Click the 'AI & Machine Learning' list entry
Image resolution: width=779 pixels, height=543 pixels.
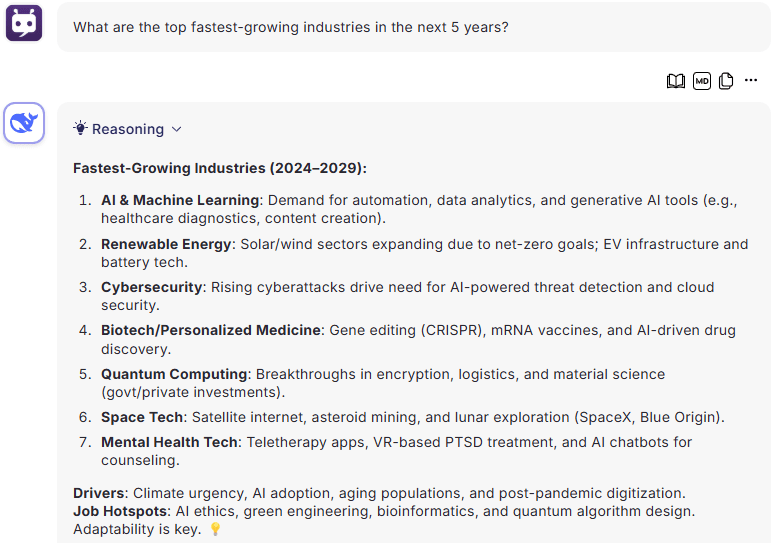[180, 200]
